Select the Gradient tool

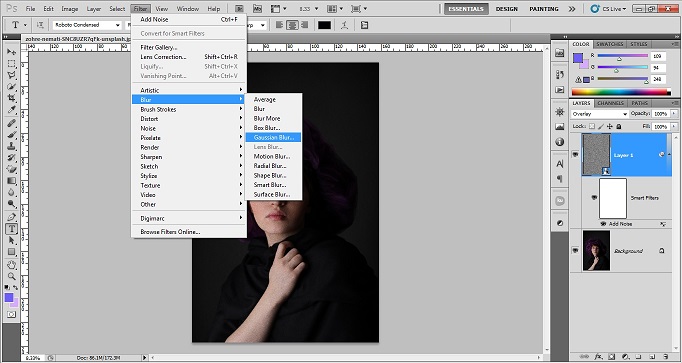coord(11,181)
